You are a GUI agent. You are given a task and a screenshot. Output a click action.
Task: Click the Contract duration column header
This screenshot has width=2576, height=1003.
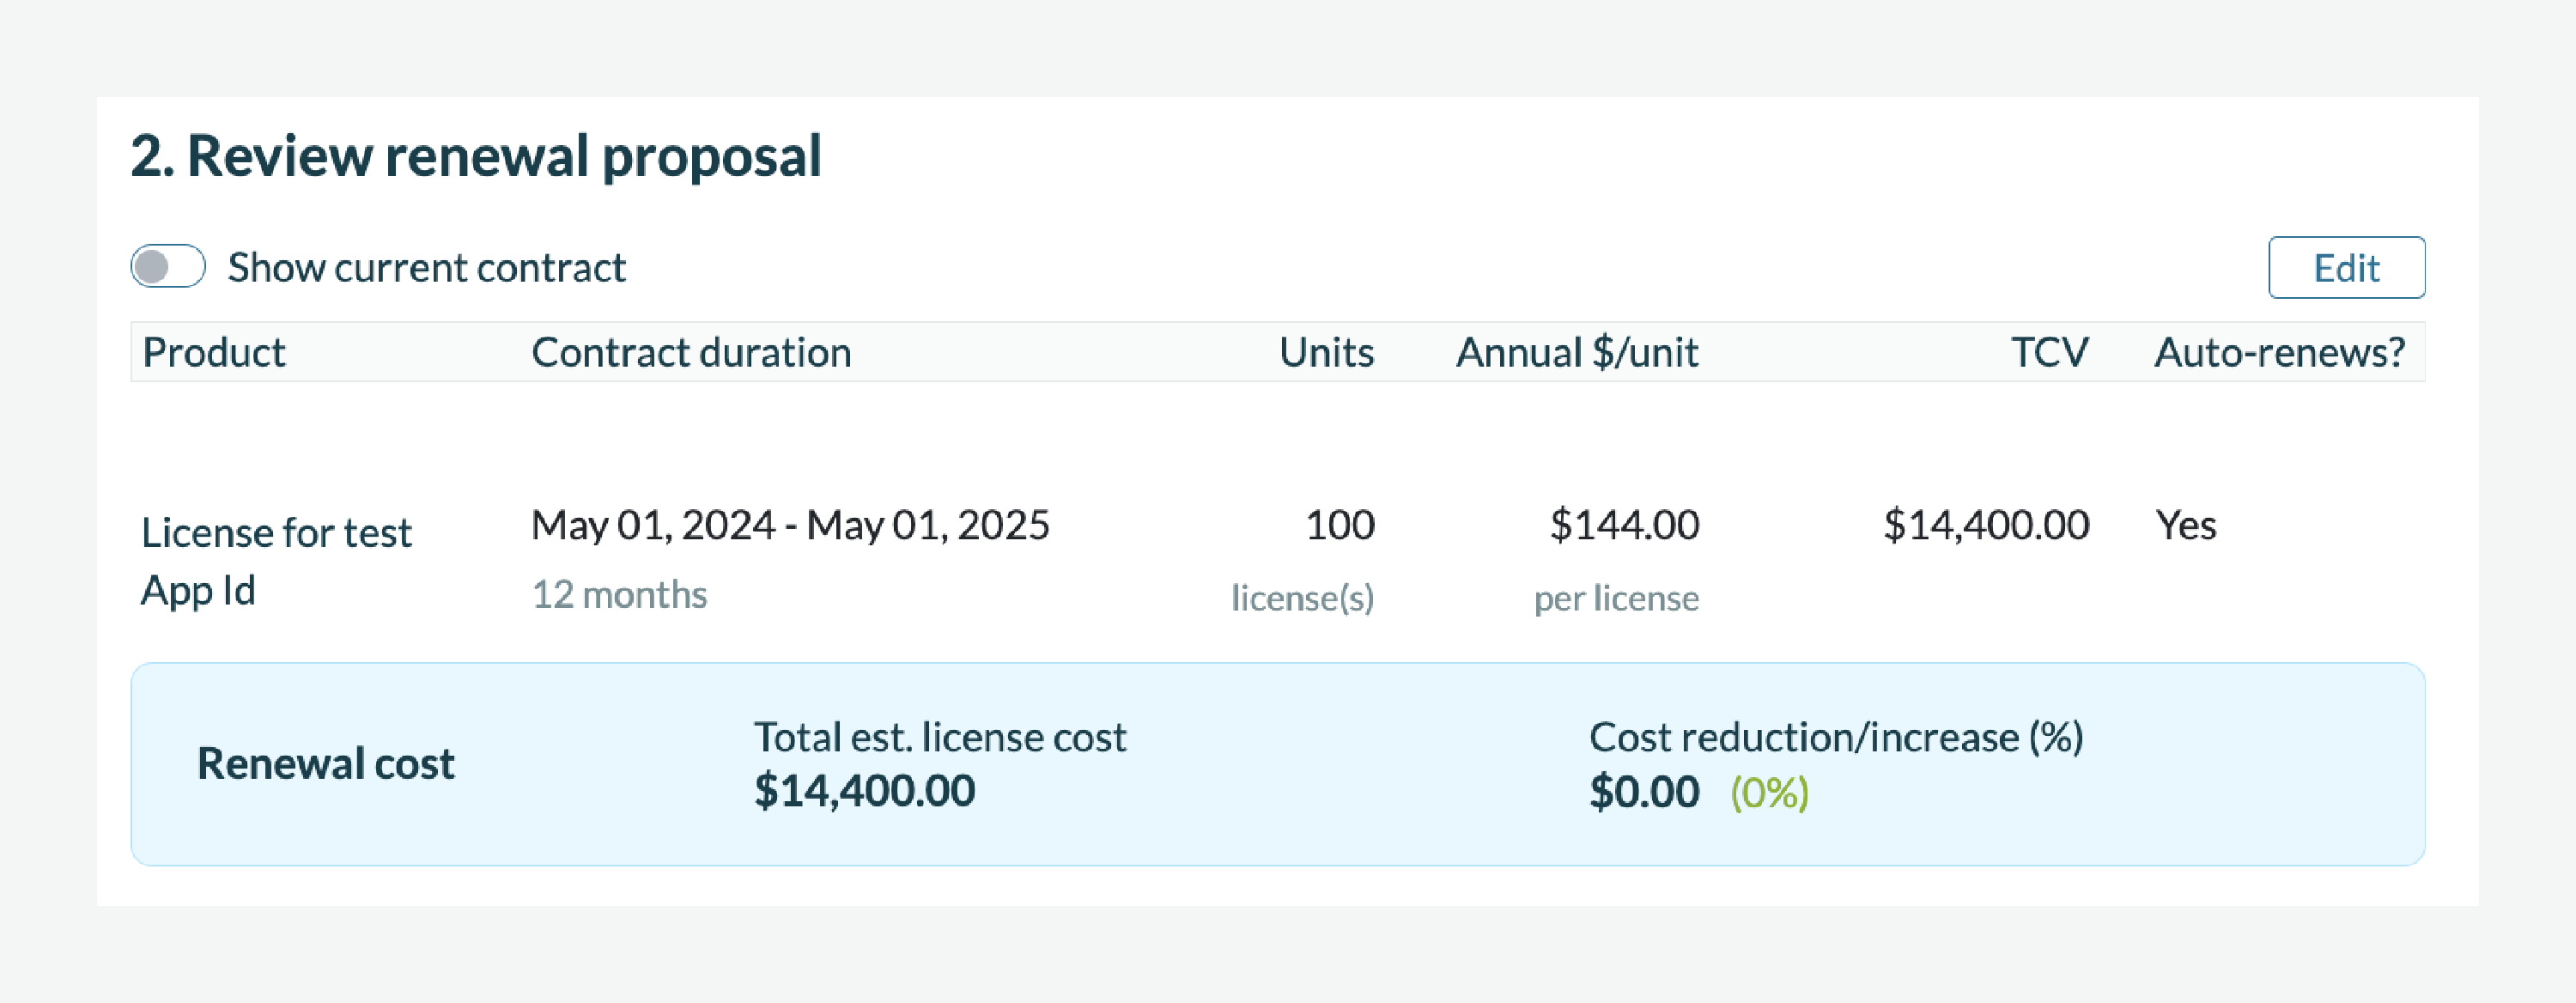coord(690,352)
